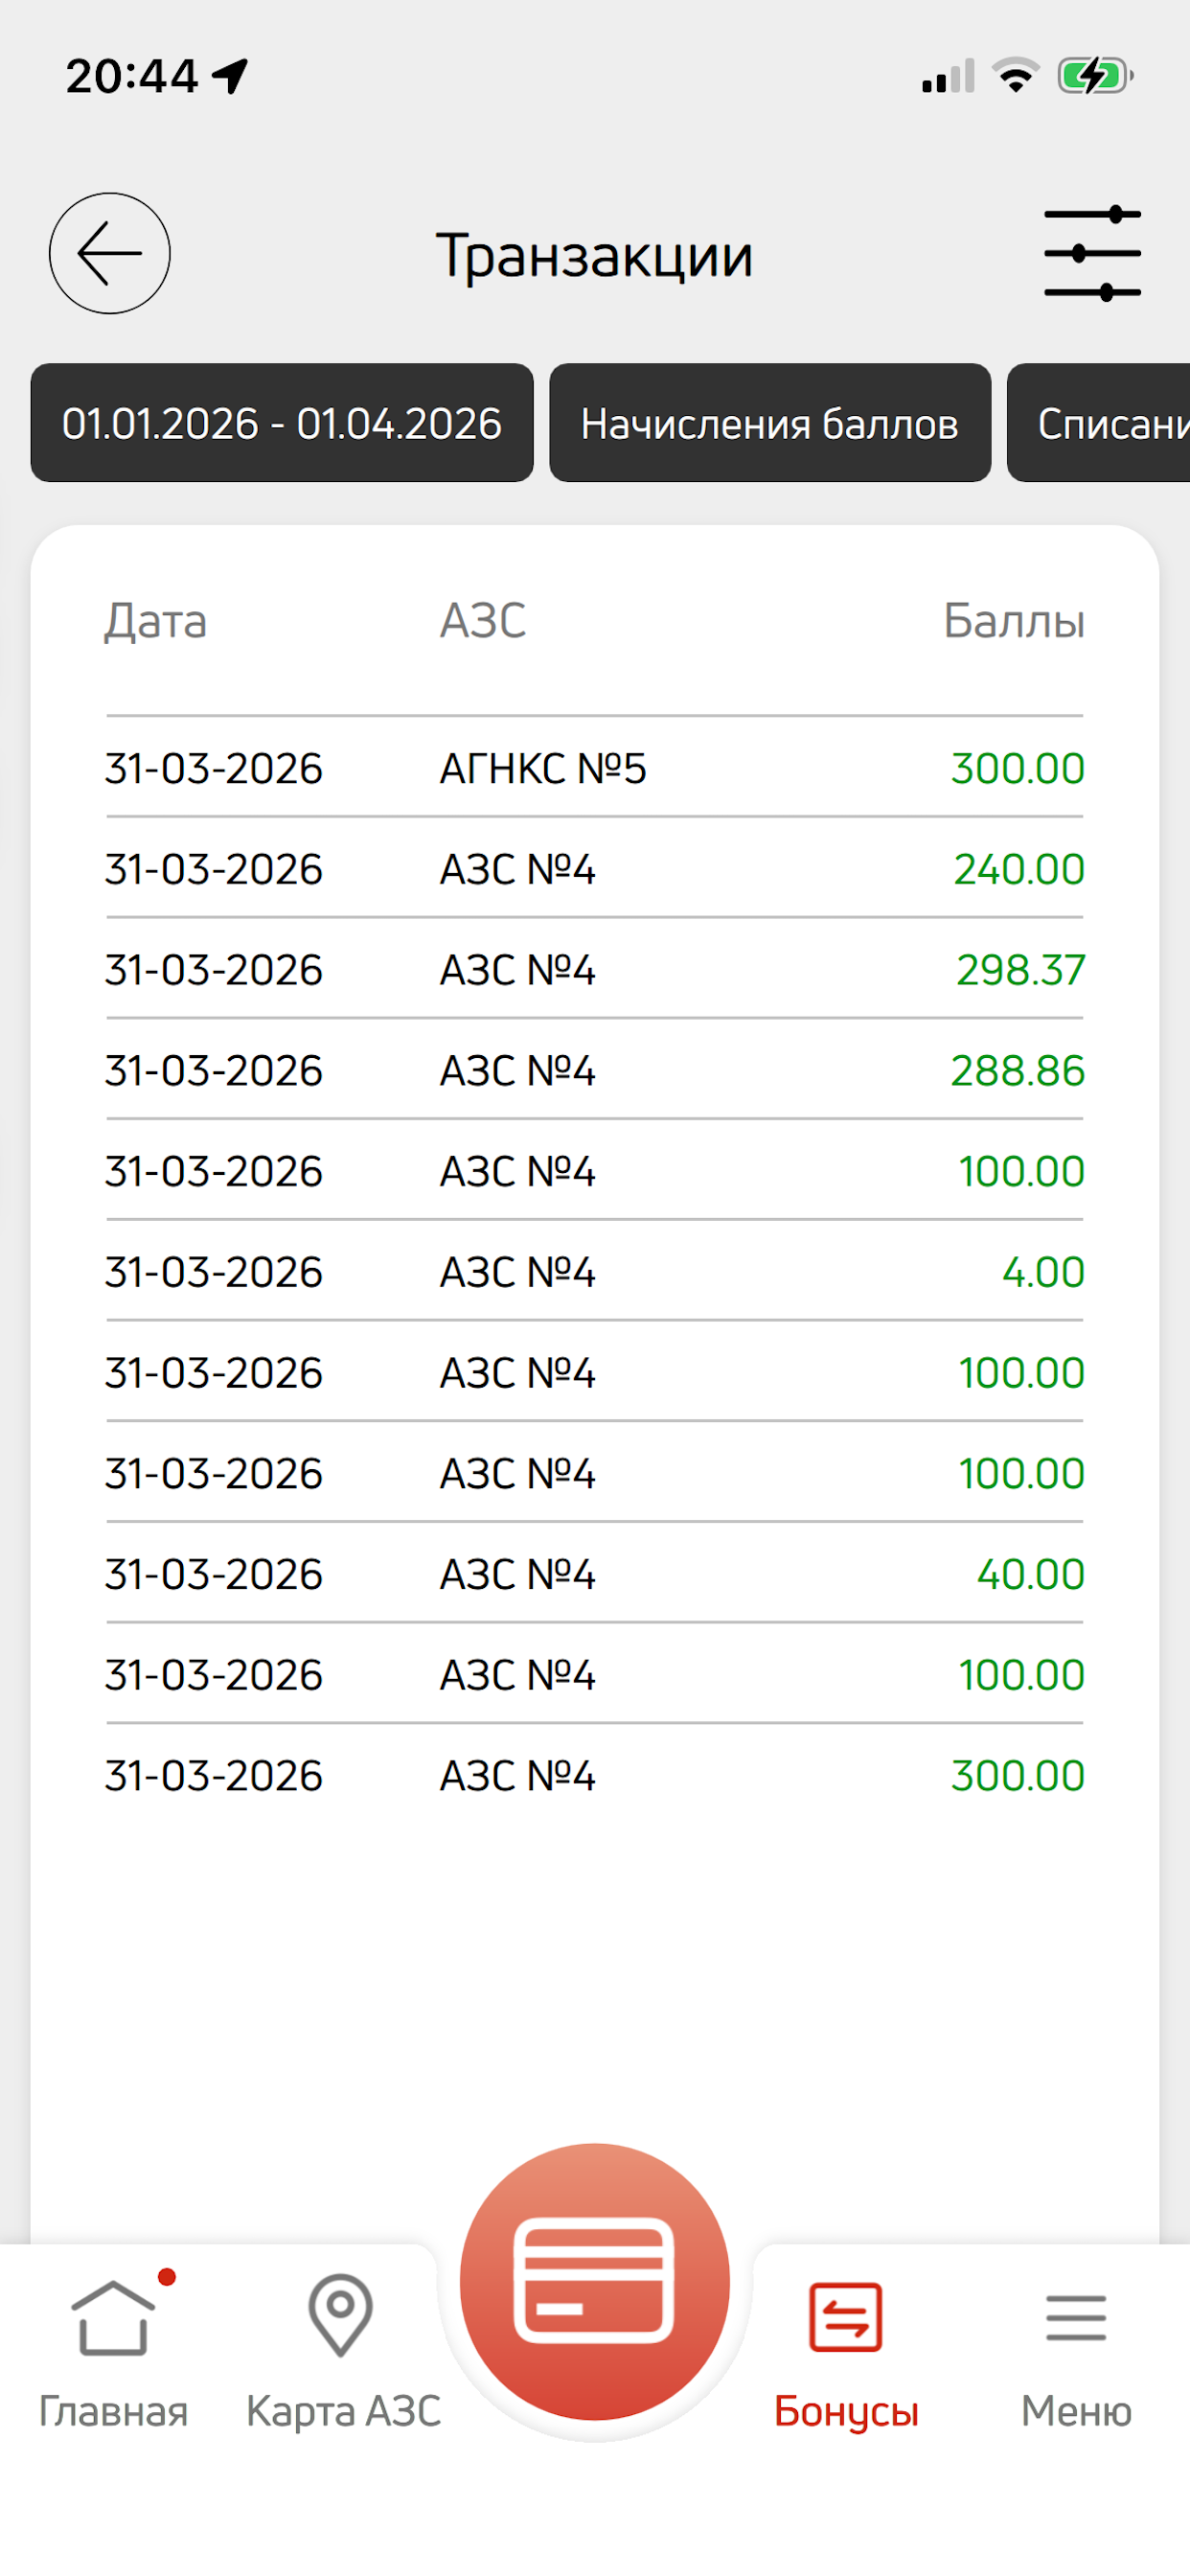Screen dimensions: 1190x2576
Task: Open the 240.00 points АЗС №4 row
Action: 595,868
